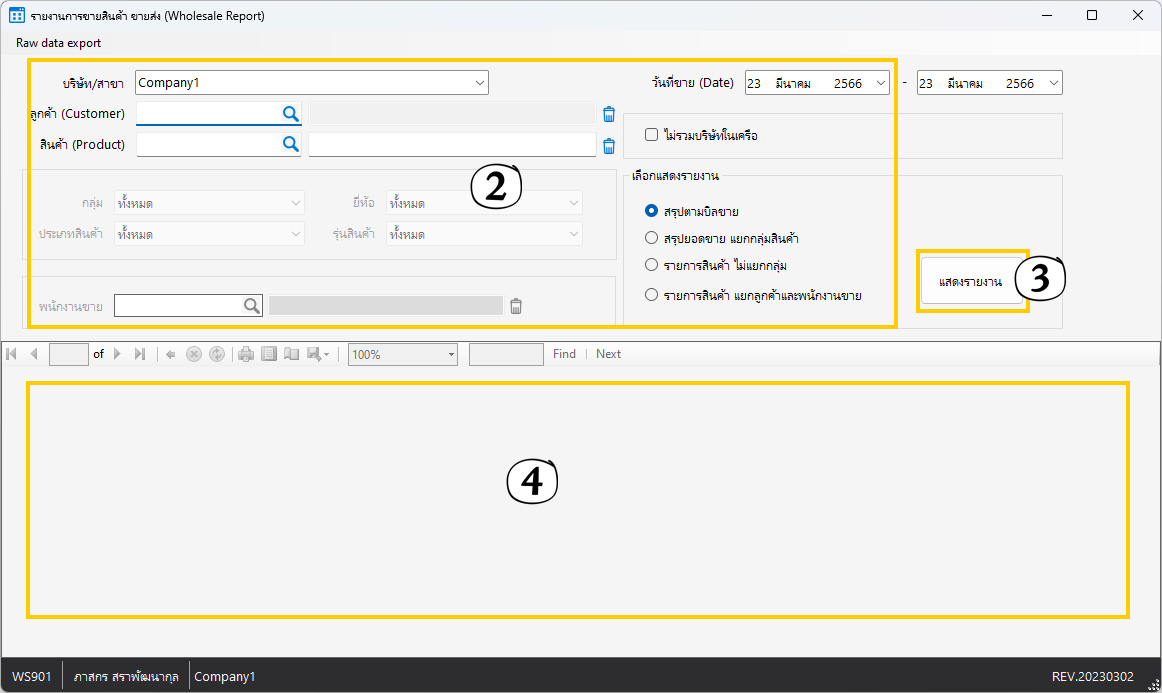Image resolution: width=1162 pixels, height=693 pixels.
Task: Click the Product search magnifier icon
Action: tap(290, 145)
